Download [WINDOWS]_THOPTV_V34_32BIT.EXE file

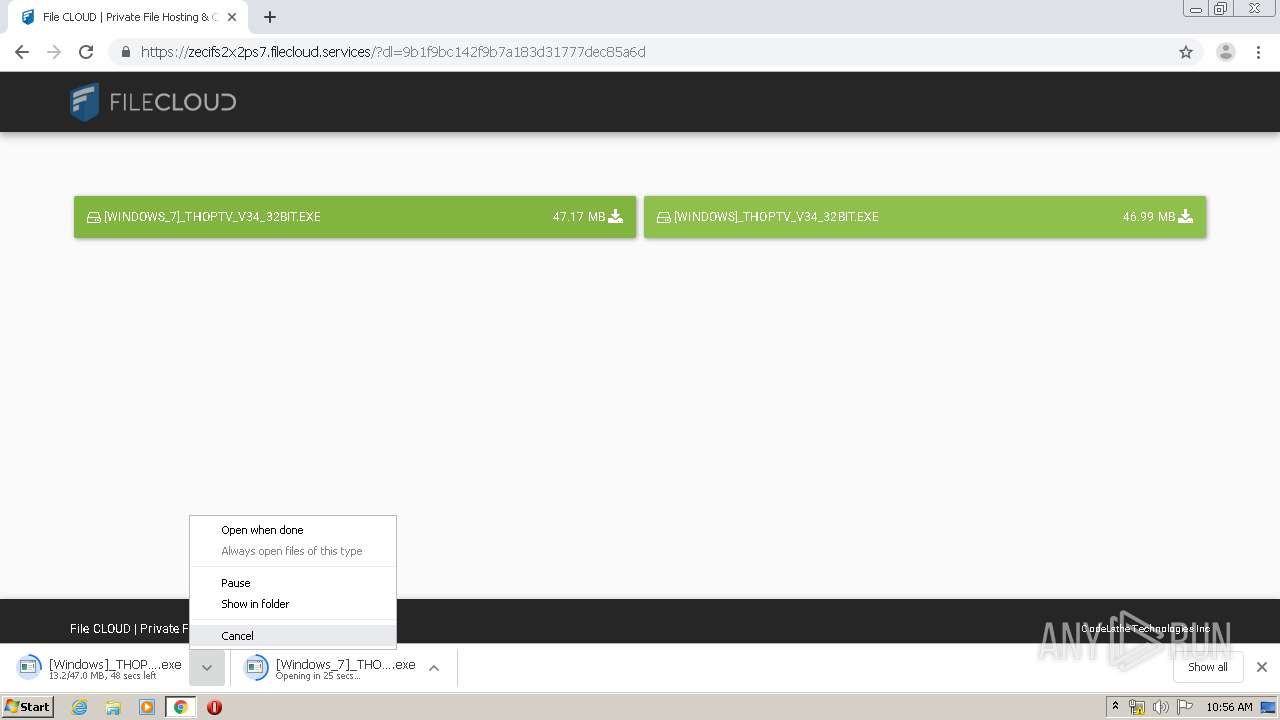[x=925, y=217]
